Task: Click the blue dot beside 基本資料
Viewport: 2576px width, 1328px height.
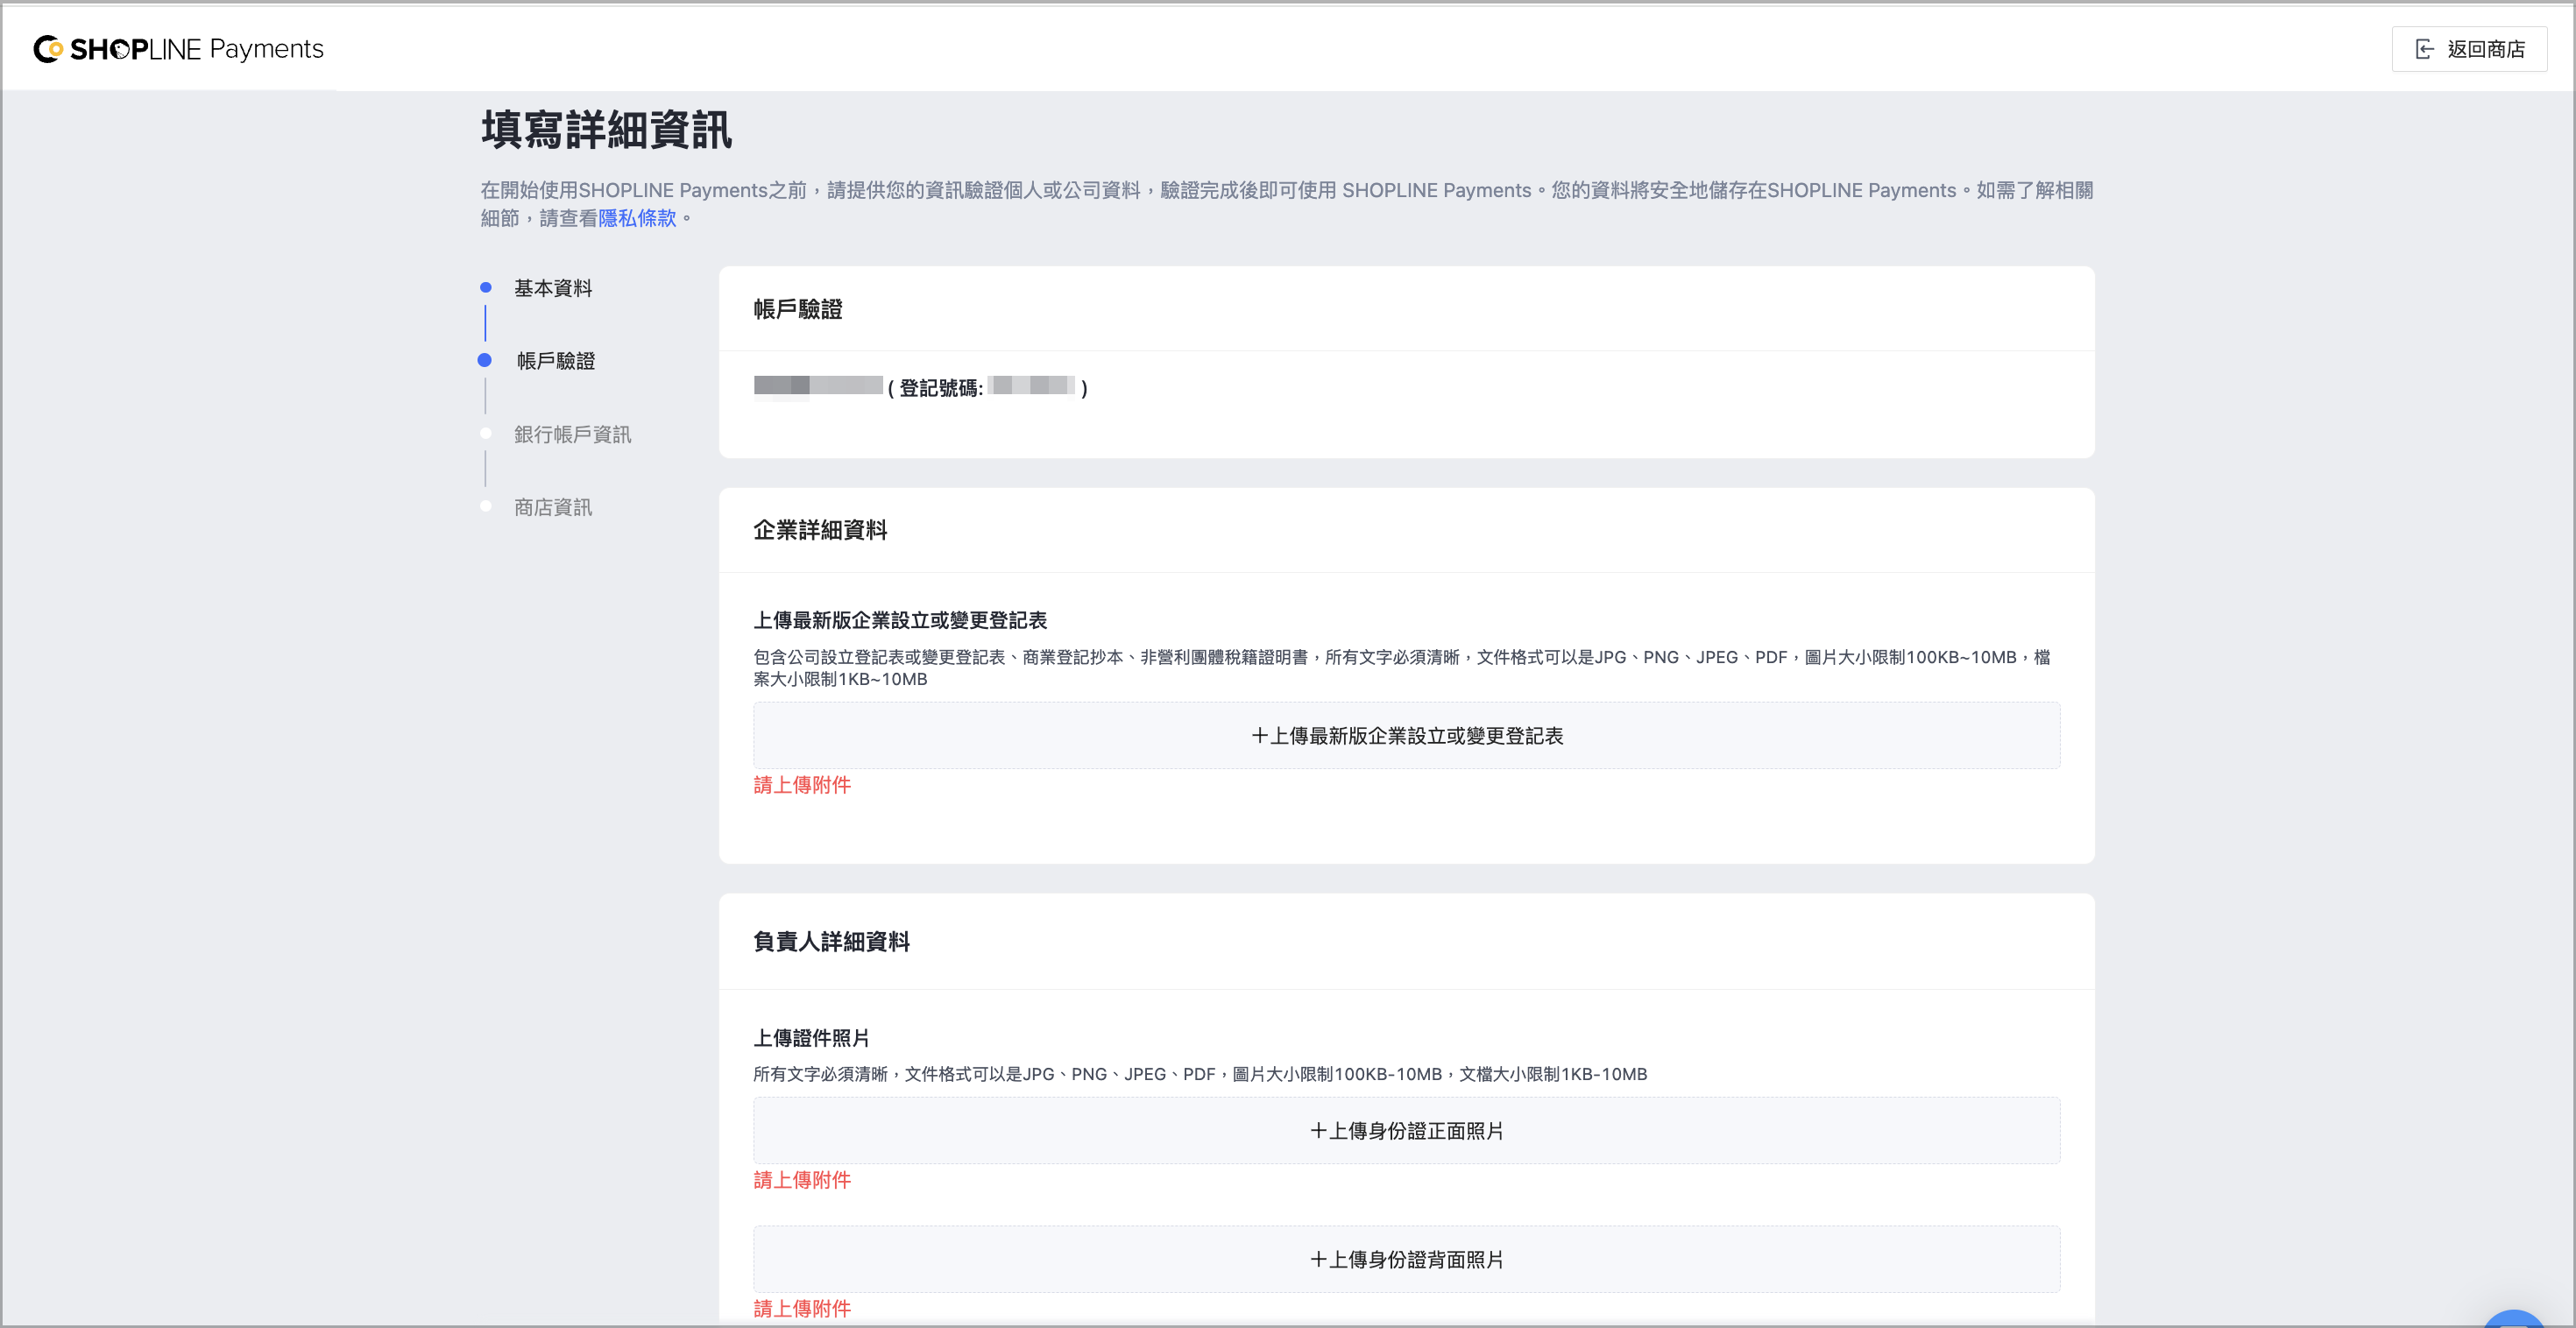Action: point(486,288)
